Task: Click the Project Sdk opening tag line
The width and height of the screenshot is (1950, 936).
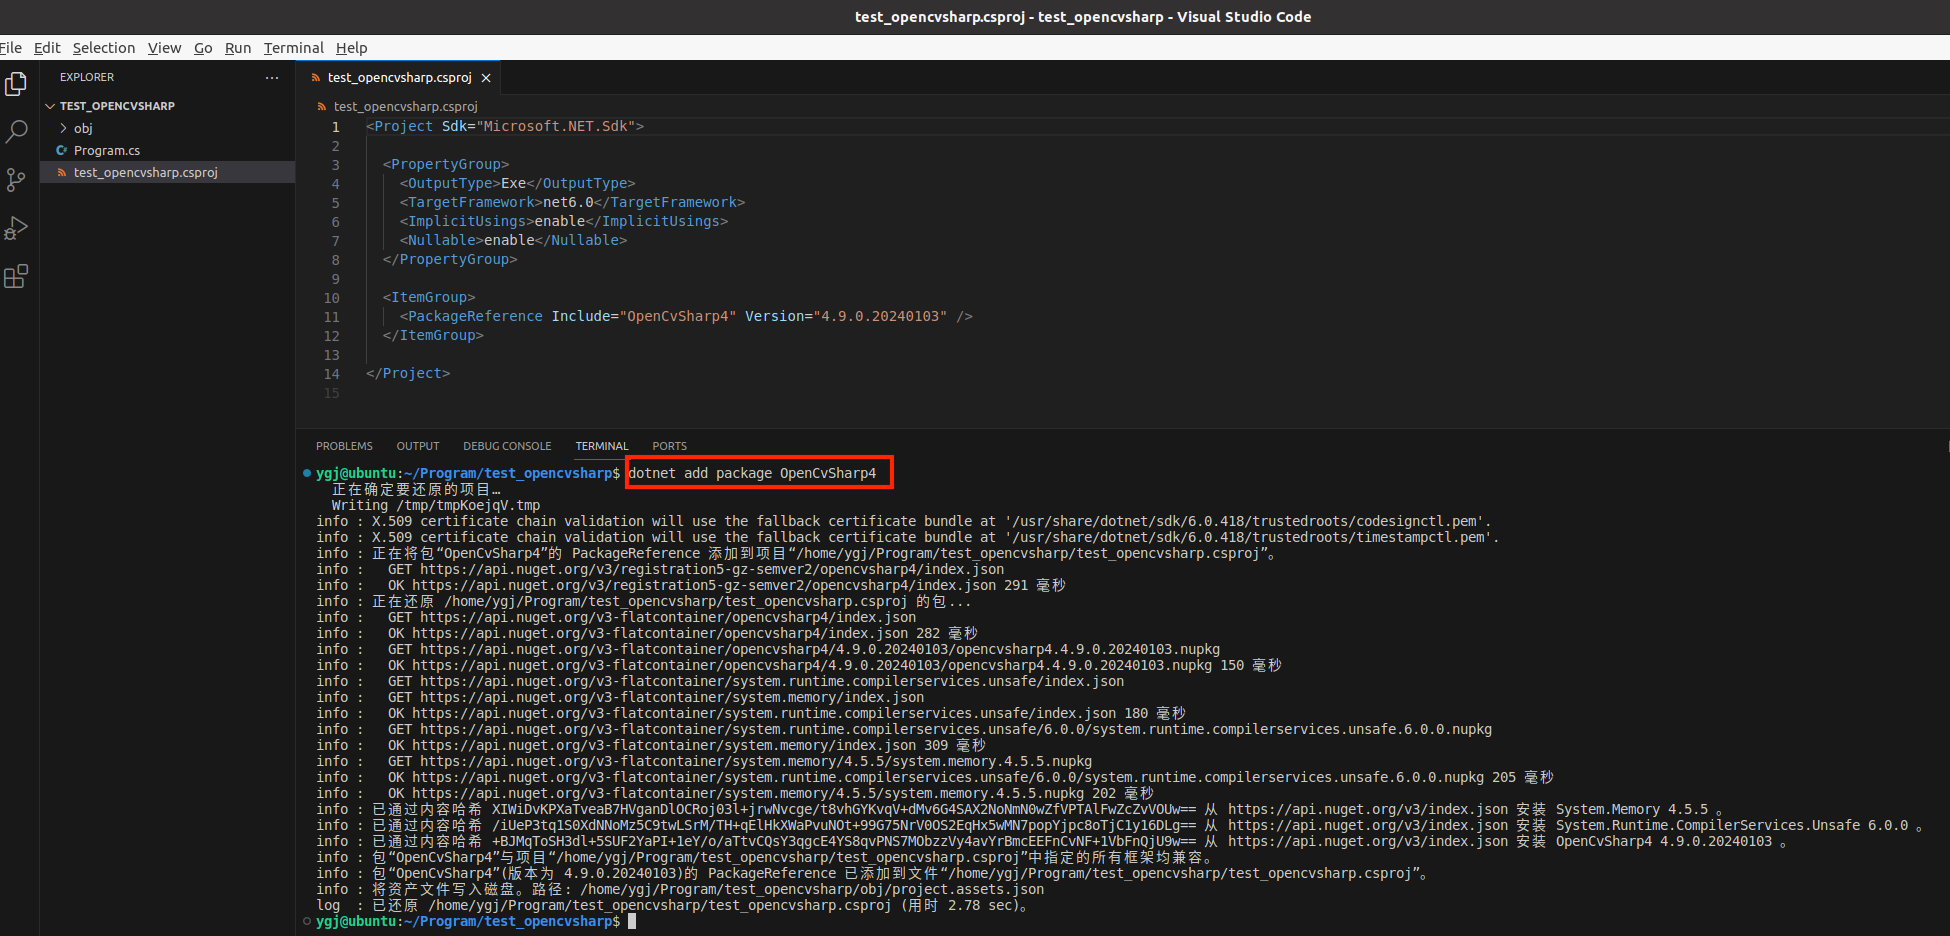Action: [505, 126]
